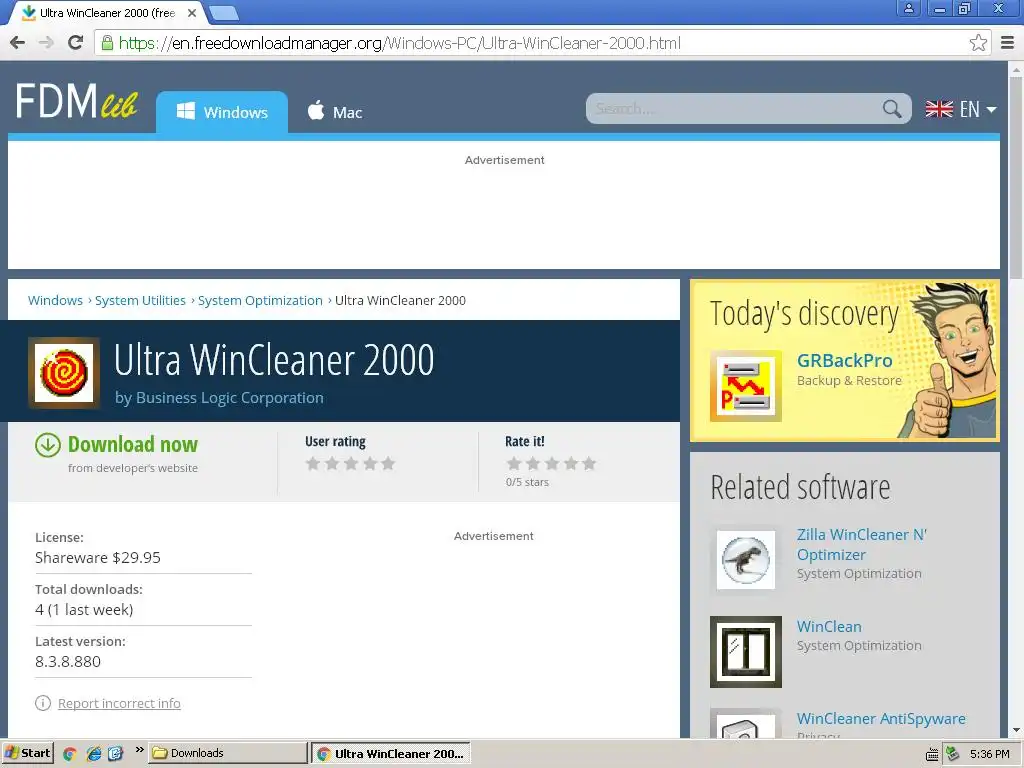Open the System Utilities breadcrumb link
The image size is (1024, 768).
140,300
